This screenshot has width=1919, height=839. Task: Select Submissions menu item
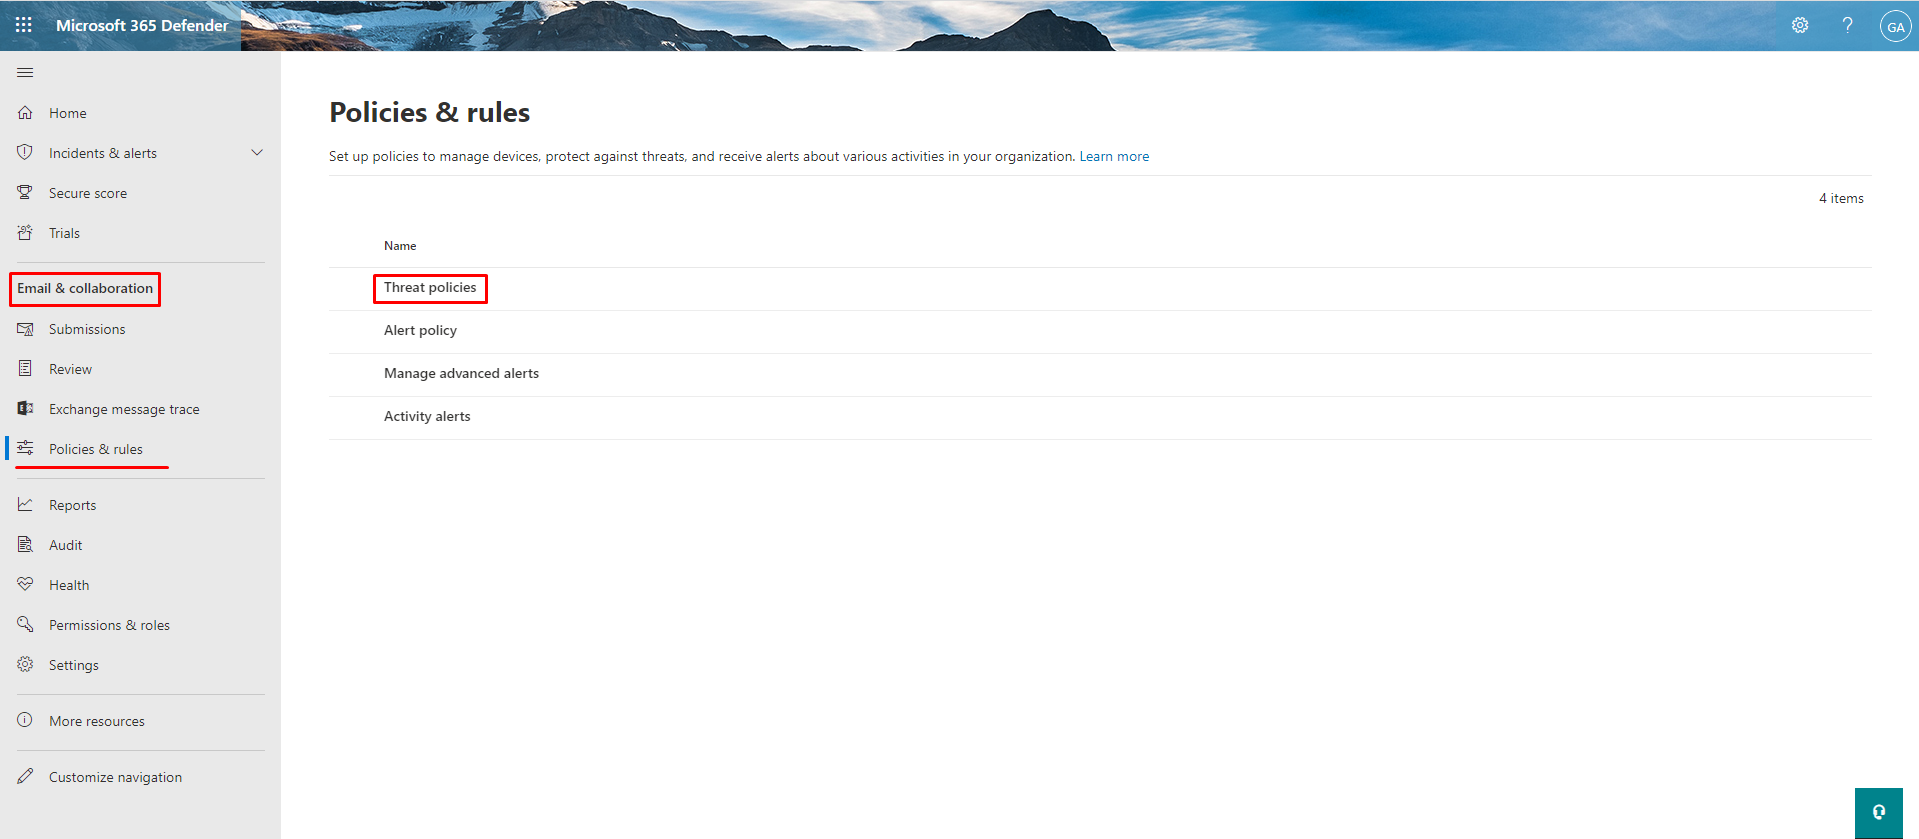pyautogui.click(x=87, y=329)
